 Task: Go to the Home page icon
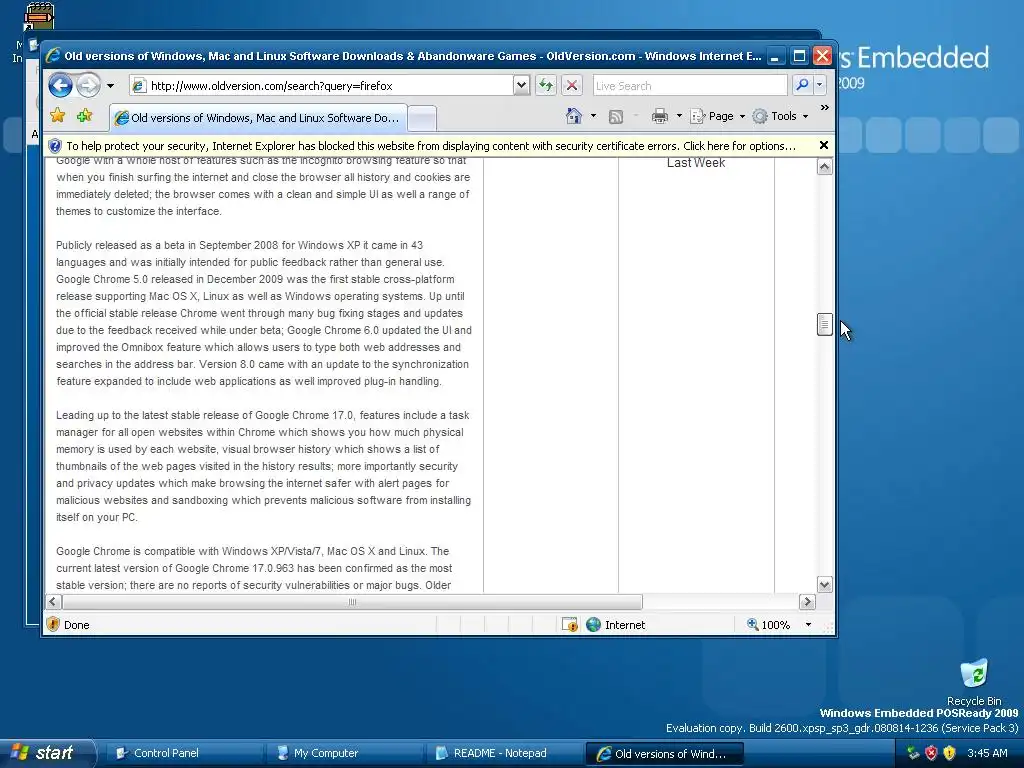click(x=573, y=116)
